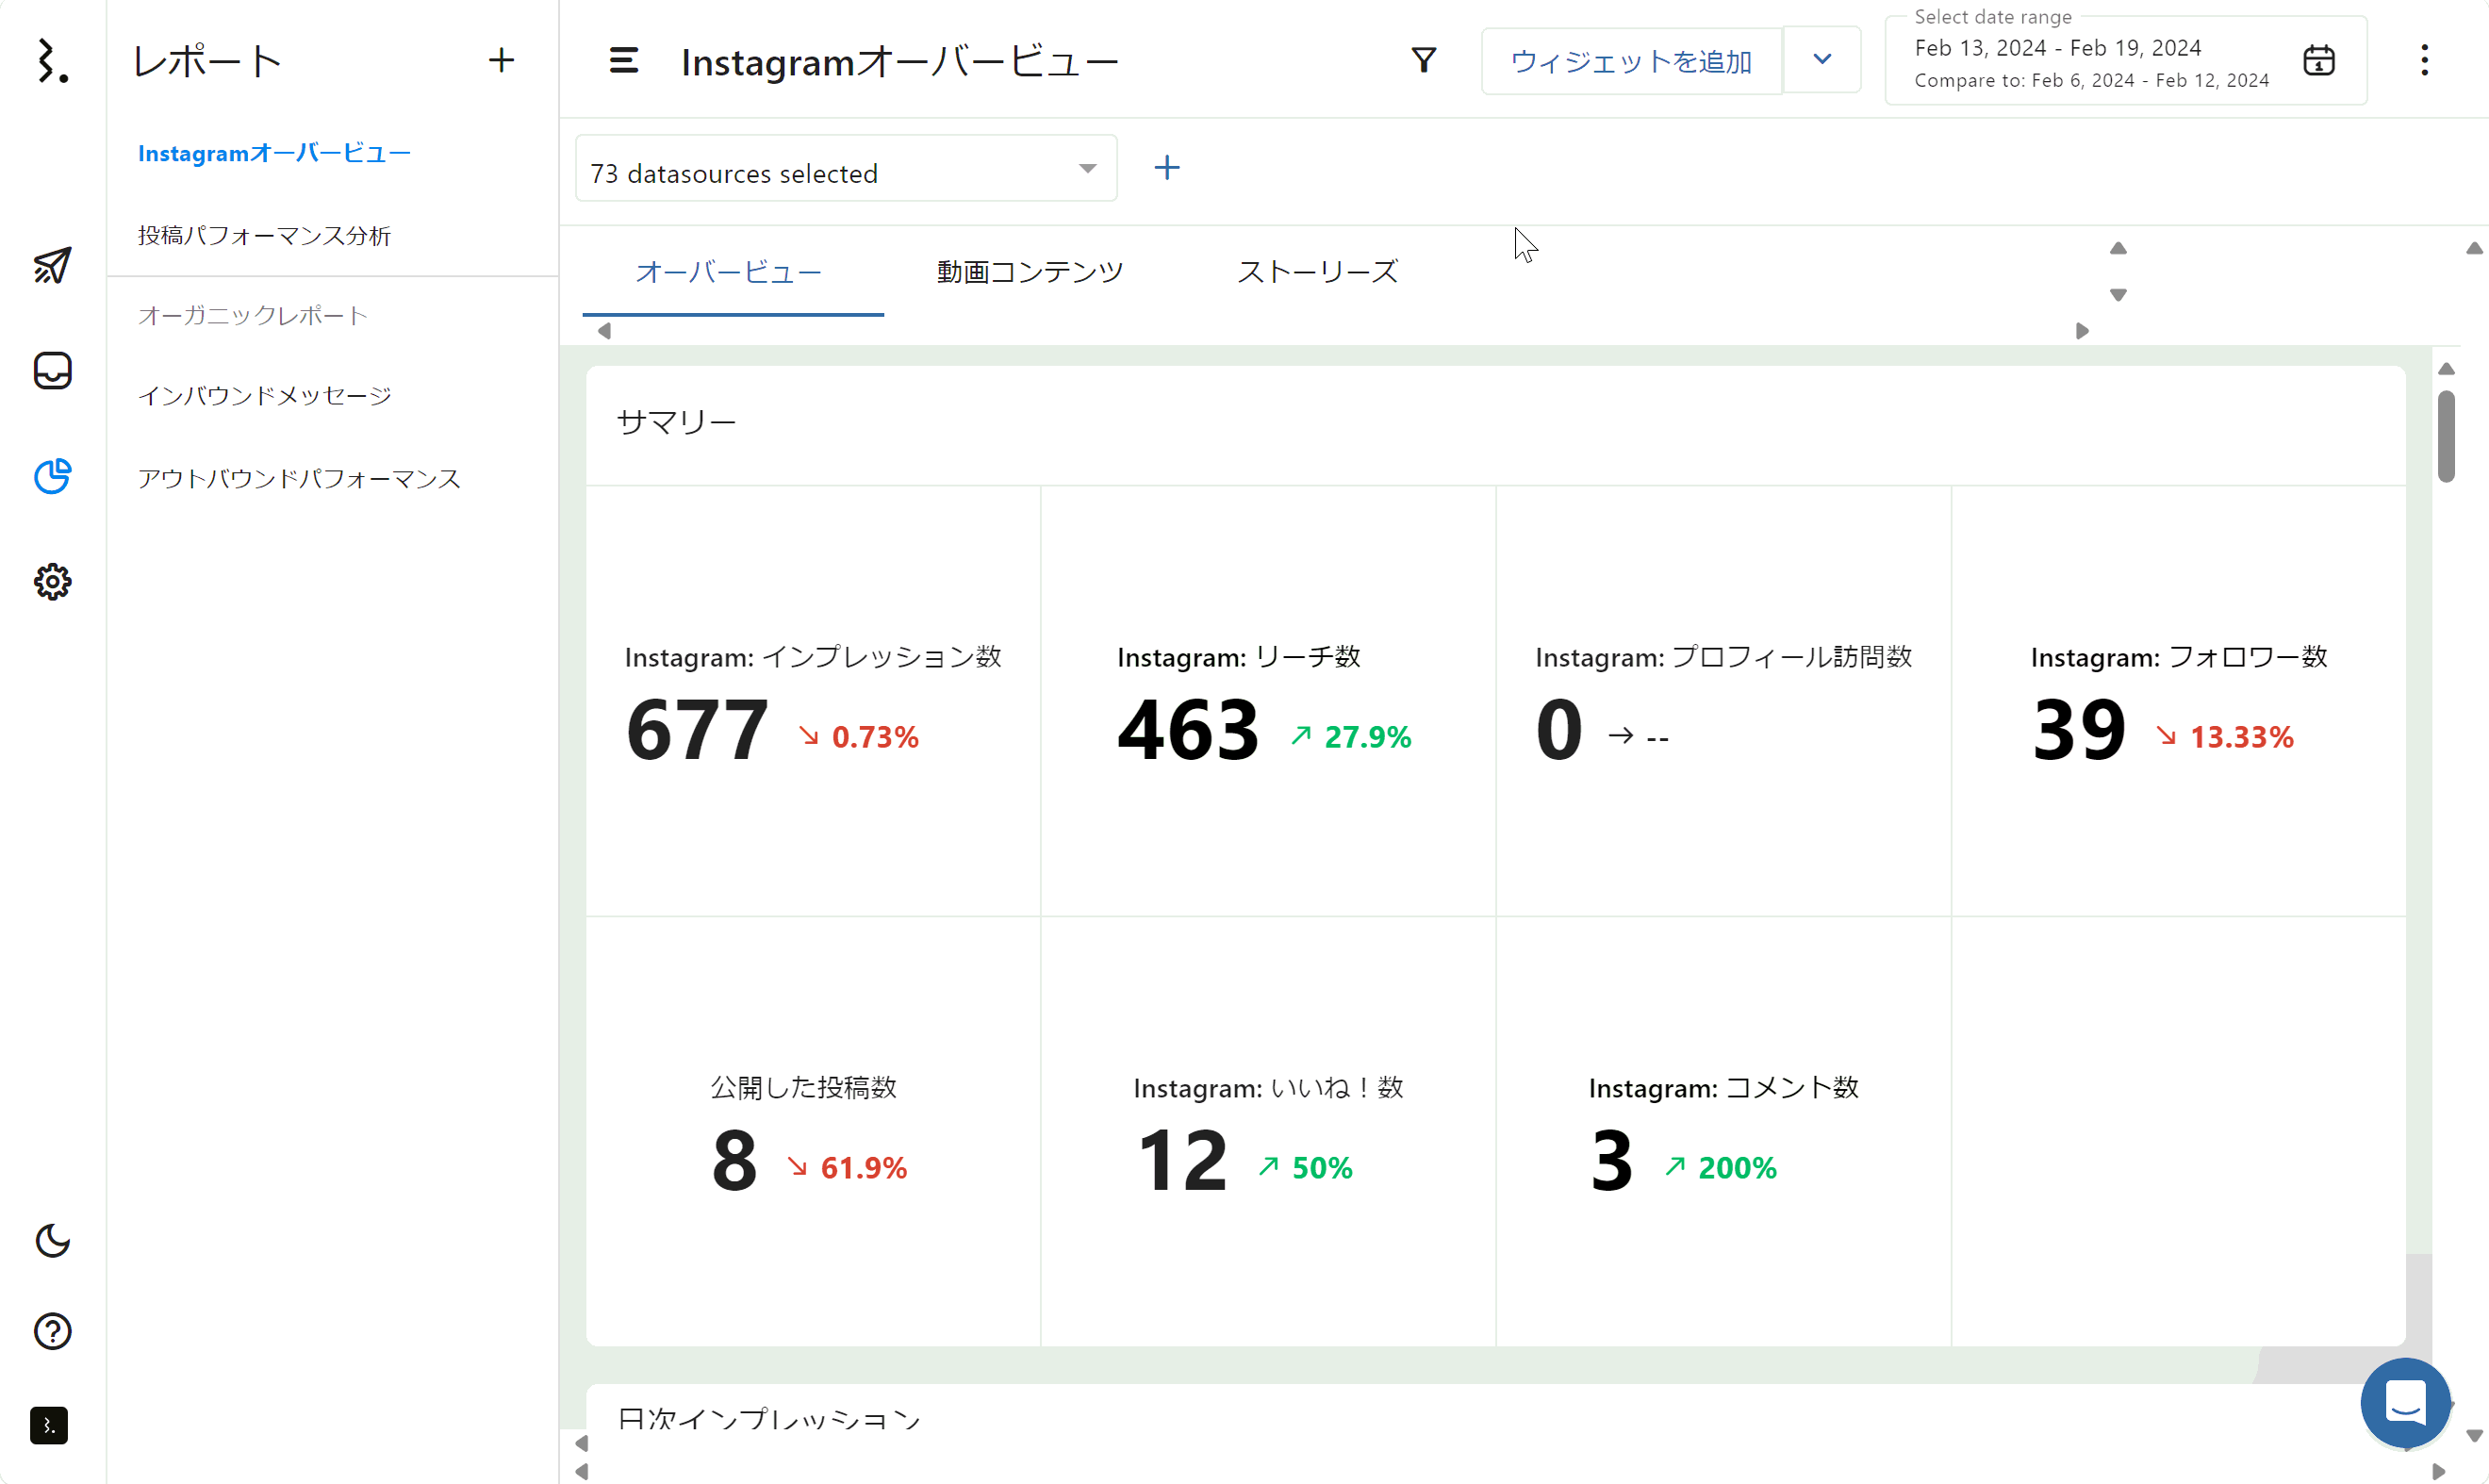Screen dimensions: 2489x1484
Task: Click the 27.9% reach change indicator
Action: [1351, 737]
